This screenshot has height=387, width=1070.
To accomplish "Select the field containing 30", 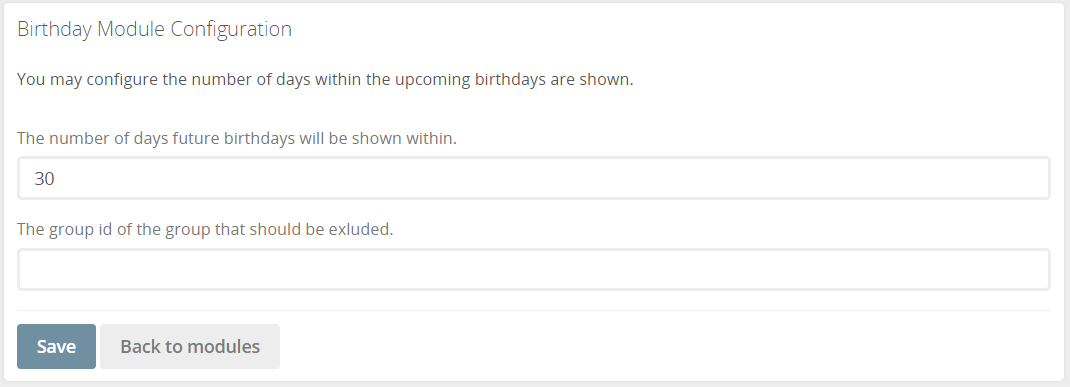I will (534, 178).
